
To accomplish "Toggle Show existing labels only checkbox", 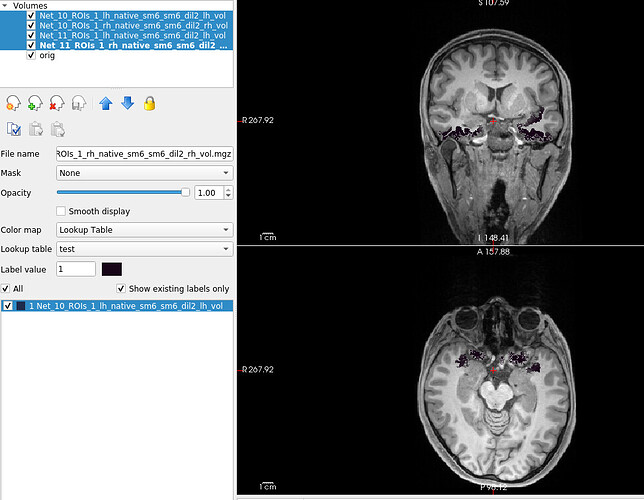I will click(x=121, y=288).
